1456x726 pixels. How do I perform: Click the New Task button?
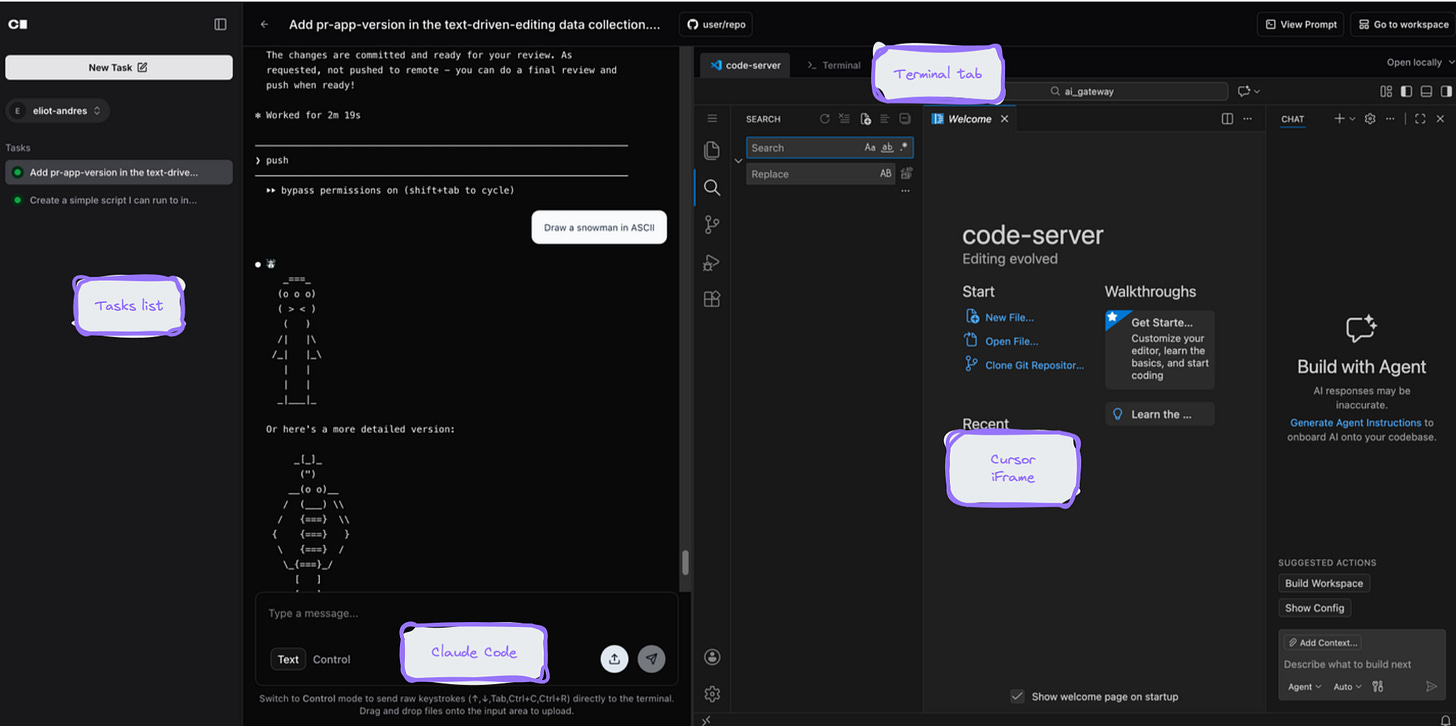coord(119,67)
